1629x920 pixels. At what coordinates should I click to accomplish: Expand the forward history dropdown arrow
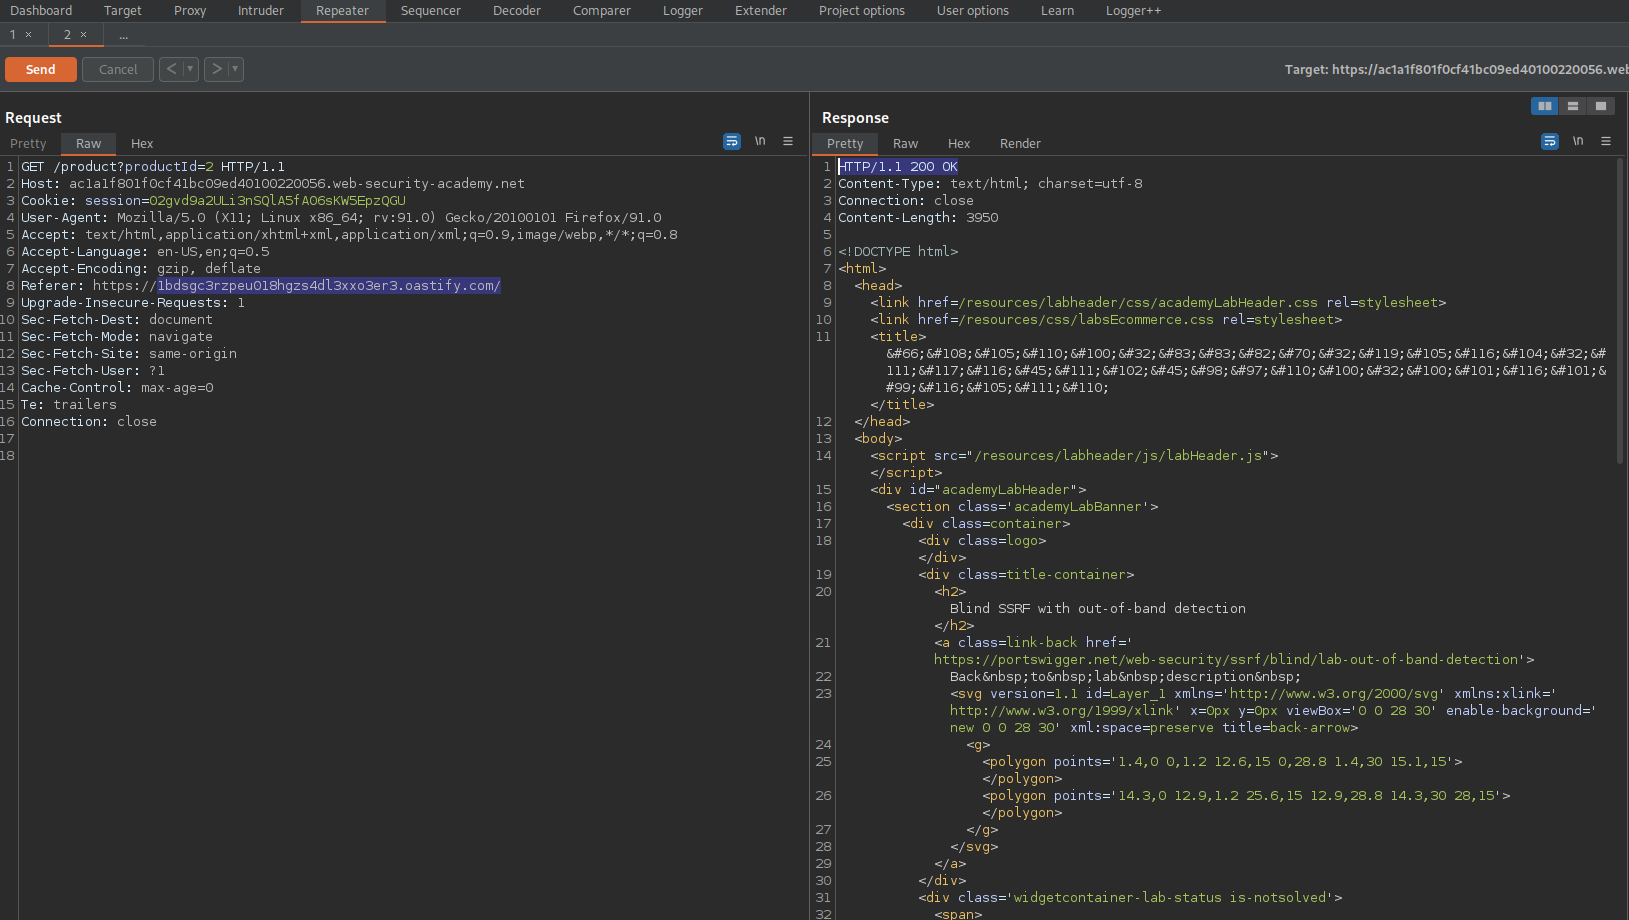point(236,69)
